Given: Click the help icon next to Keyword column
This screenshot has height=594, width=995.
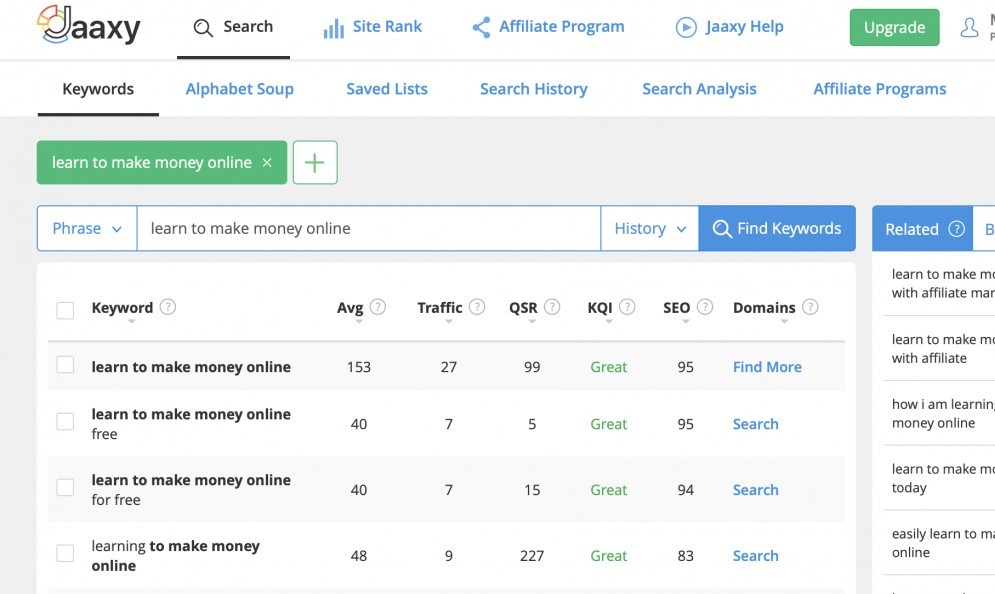Looking at the screenshot, I should point(168,307).
